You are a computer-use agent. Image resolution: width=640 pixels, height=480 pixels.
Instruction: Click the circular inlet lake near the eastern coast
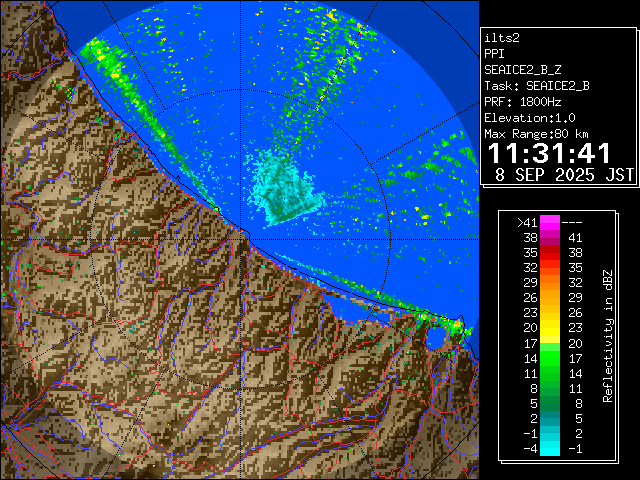click(x=438, y=336)
